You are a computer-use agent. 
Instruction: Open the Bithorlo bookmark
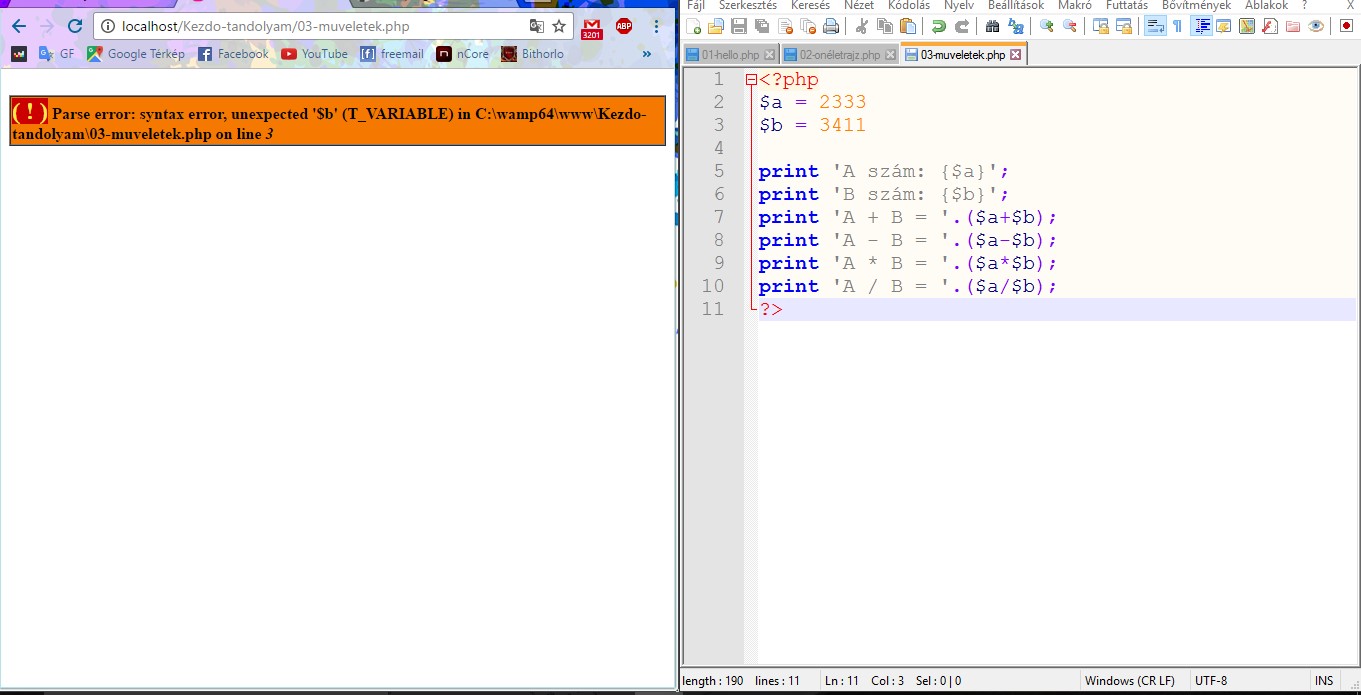532,54
